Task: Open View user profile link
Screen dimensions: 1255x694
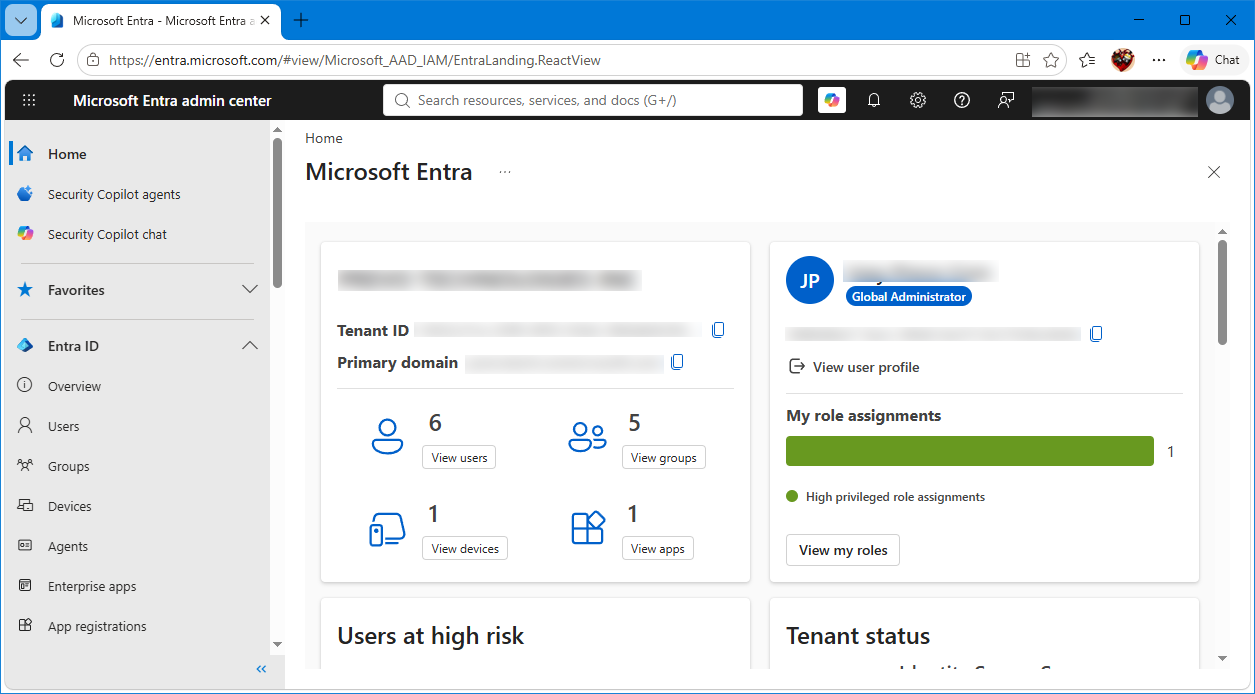Action: tap(854, 367)
